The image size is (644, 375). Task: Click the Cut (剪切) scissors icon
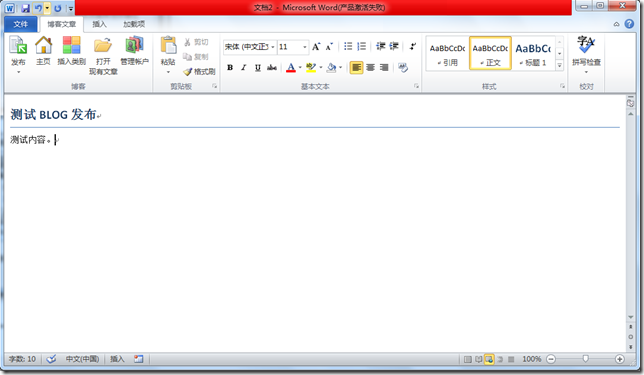tap(187, 42)
